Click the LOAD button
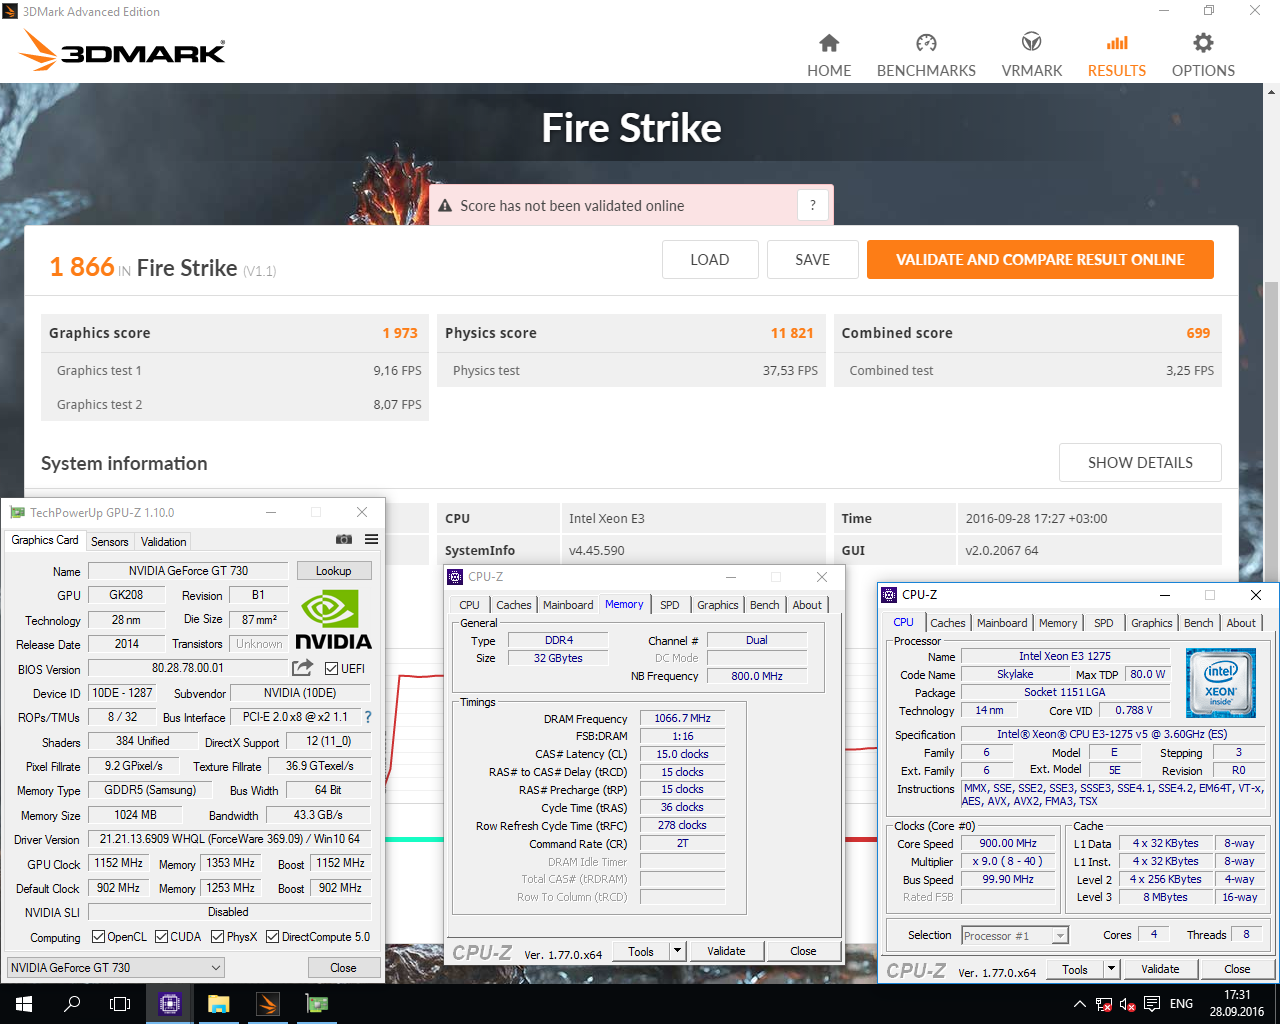Viewport: 1280px width, 1024px height. pyautogui.click(x=710, y=259)
